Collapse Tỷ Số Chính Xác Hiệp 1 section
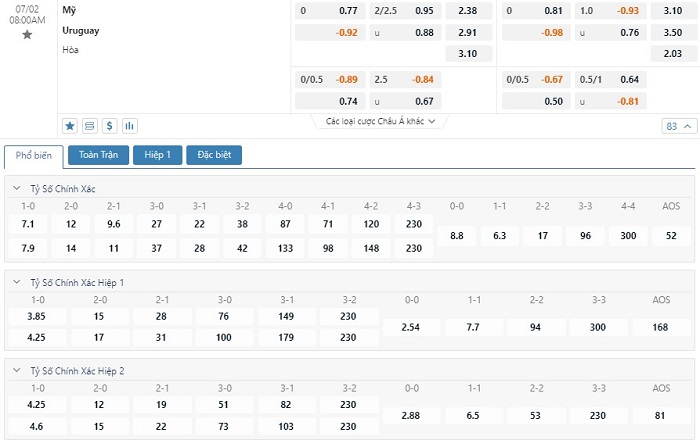 tap(16, 282)
